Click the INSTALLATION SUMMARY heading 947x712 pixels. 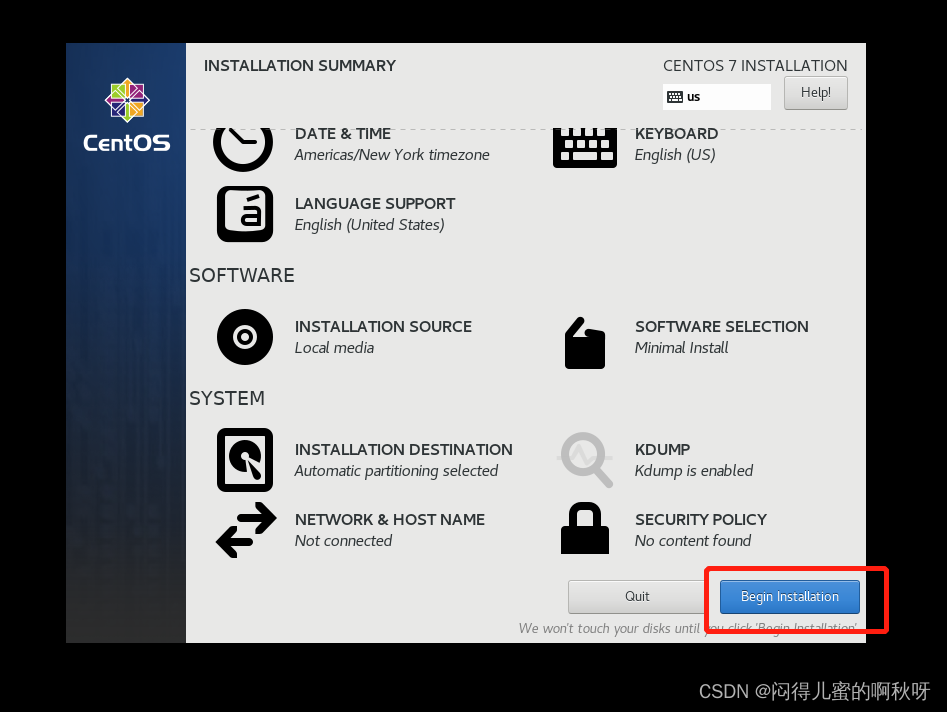tap(300, 66)
